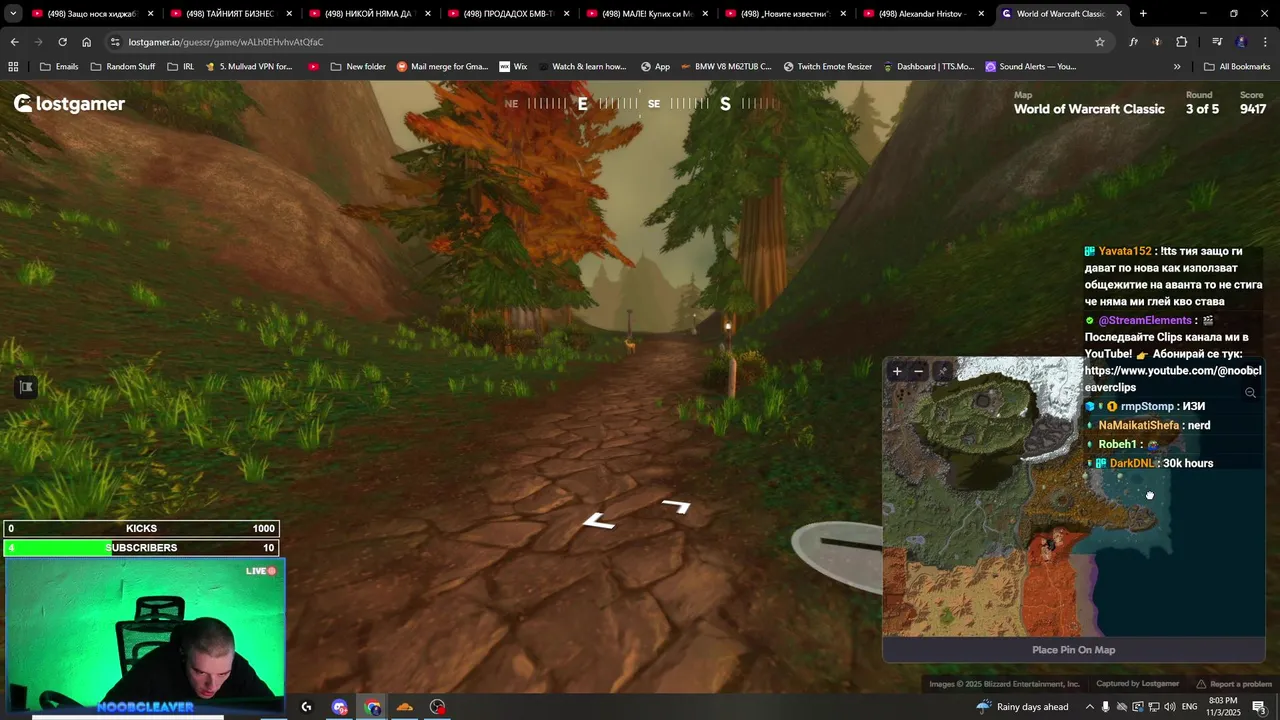The height and width of the screenshot is (720, 1280).
Task: Open Report a problem link
Action: [1234, 684]
